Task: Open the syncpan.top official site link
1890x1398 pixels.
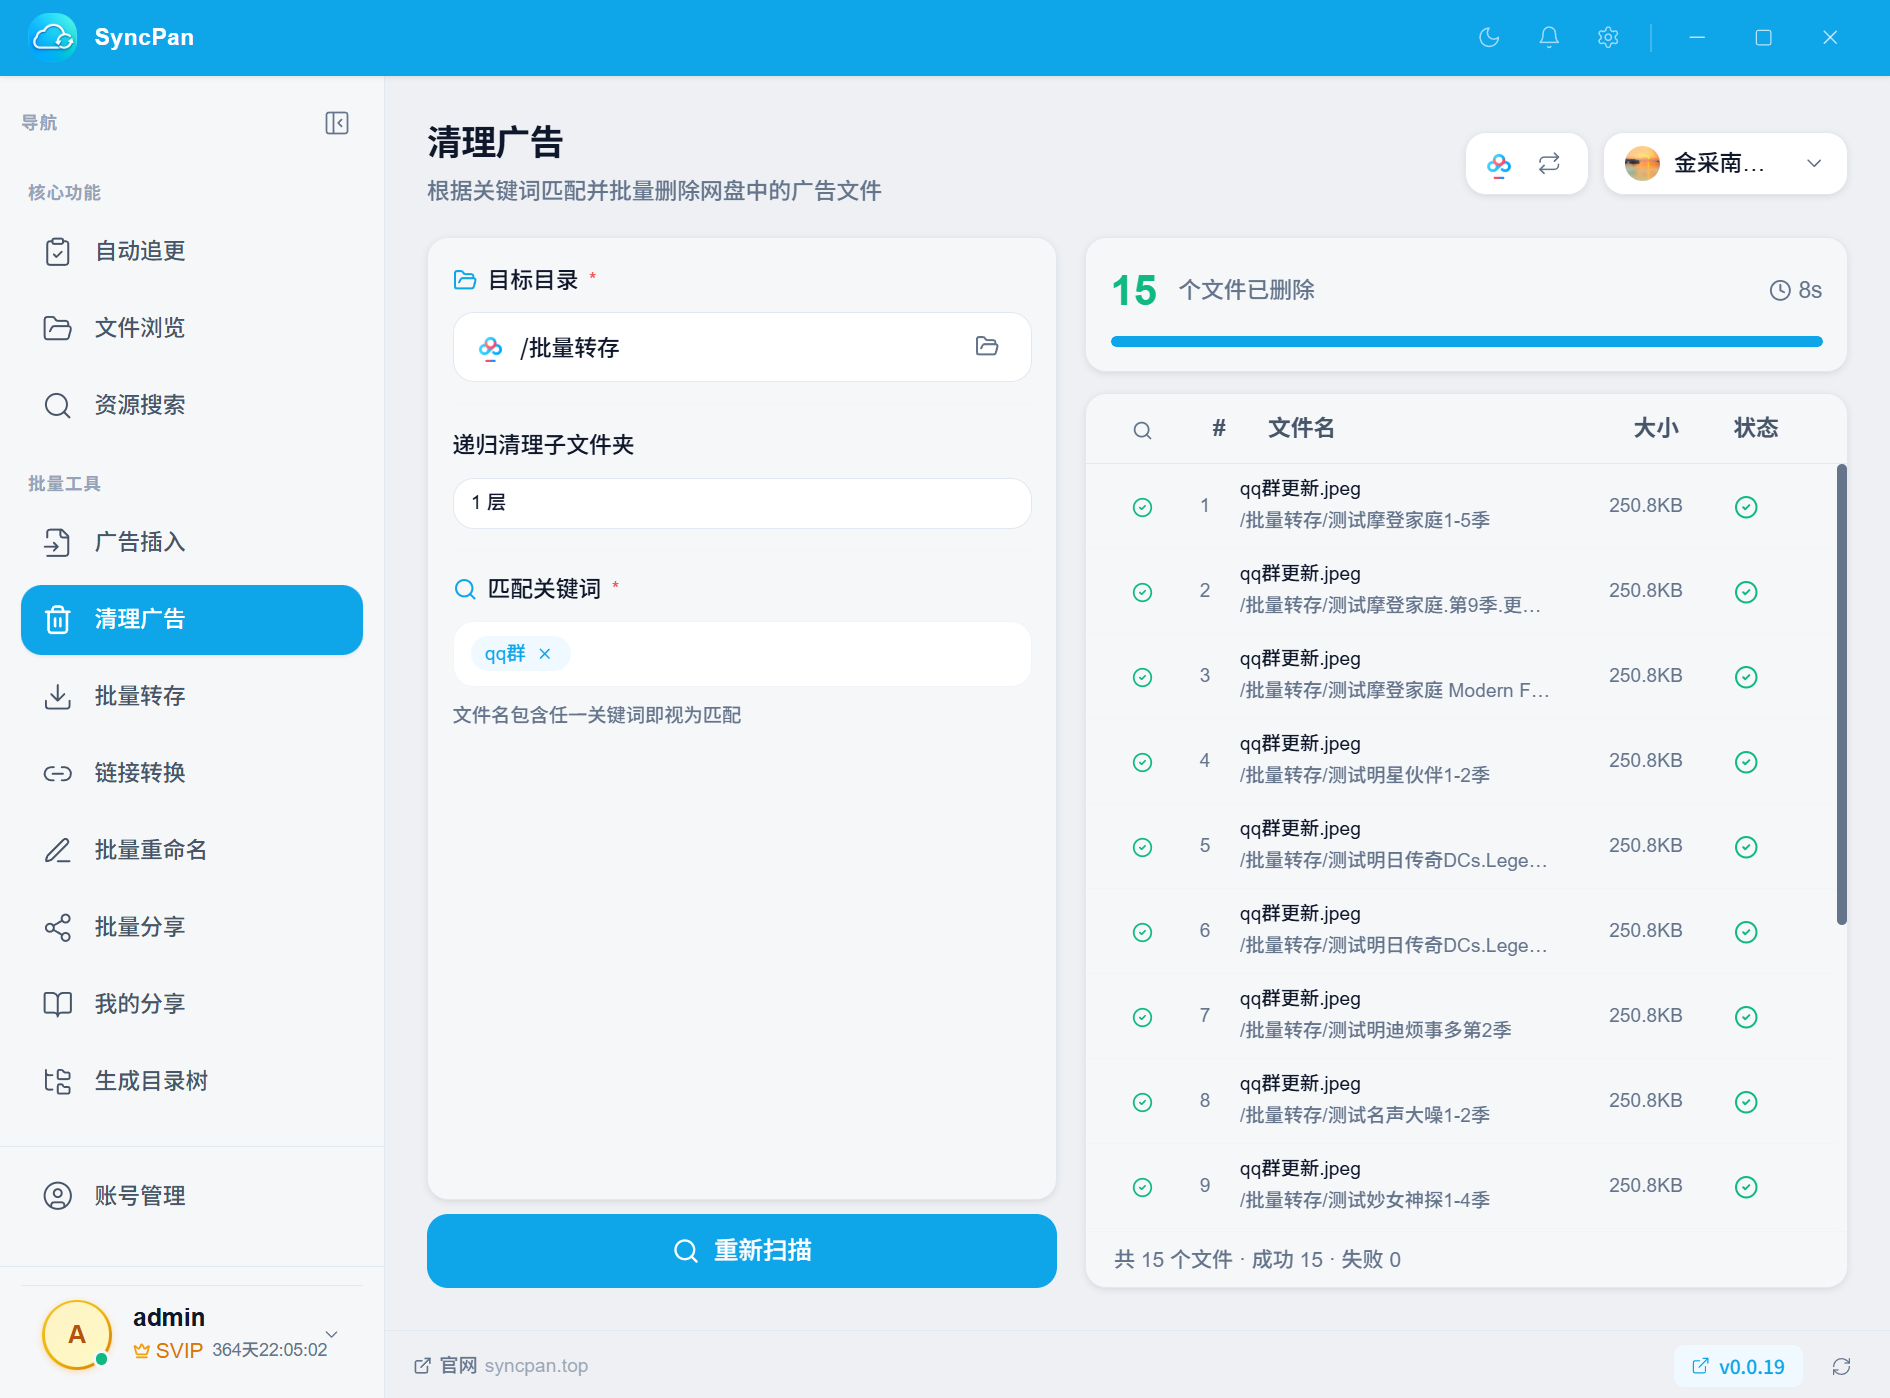Action: pyautogui.click(x=536, y=1366)
